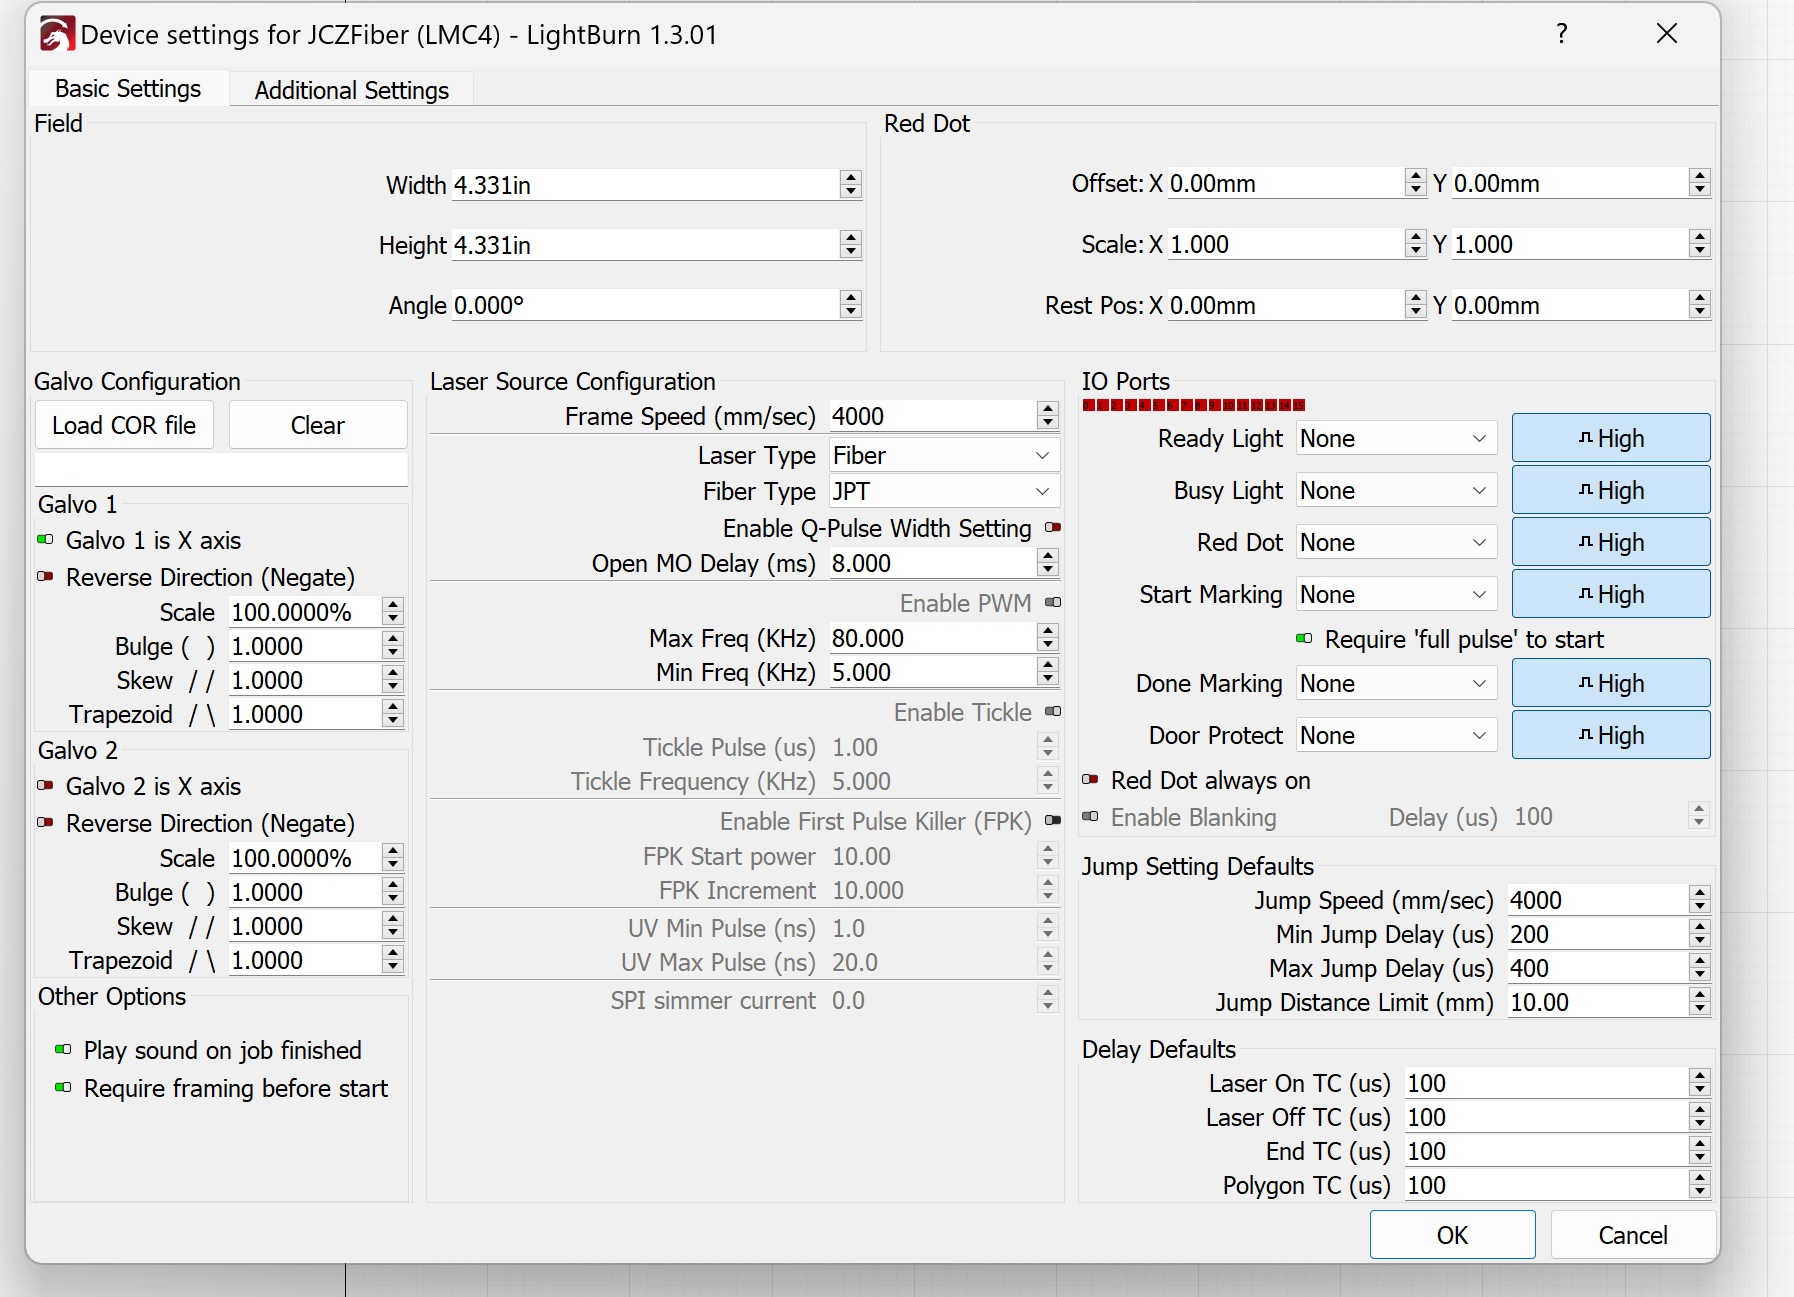Click the Galvo 1 Bulge stepper arrows
The width and height of the screenshot is (1794, 1297).
tap(393, 646)
